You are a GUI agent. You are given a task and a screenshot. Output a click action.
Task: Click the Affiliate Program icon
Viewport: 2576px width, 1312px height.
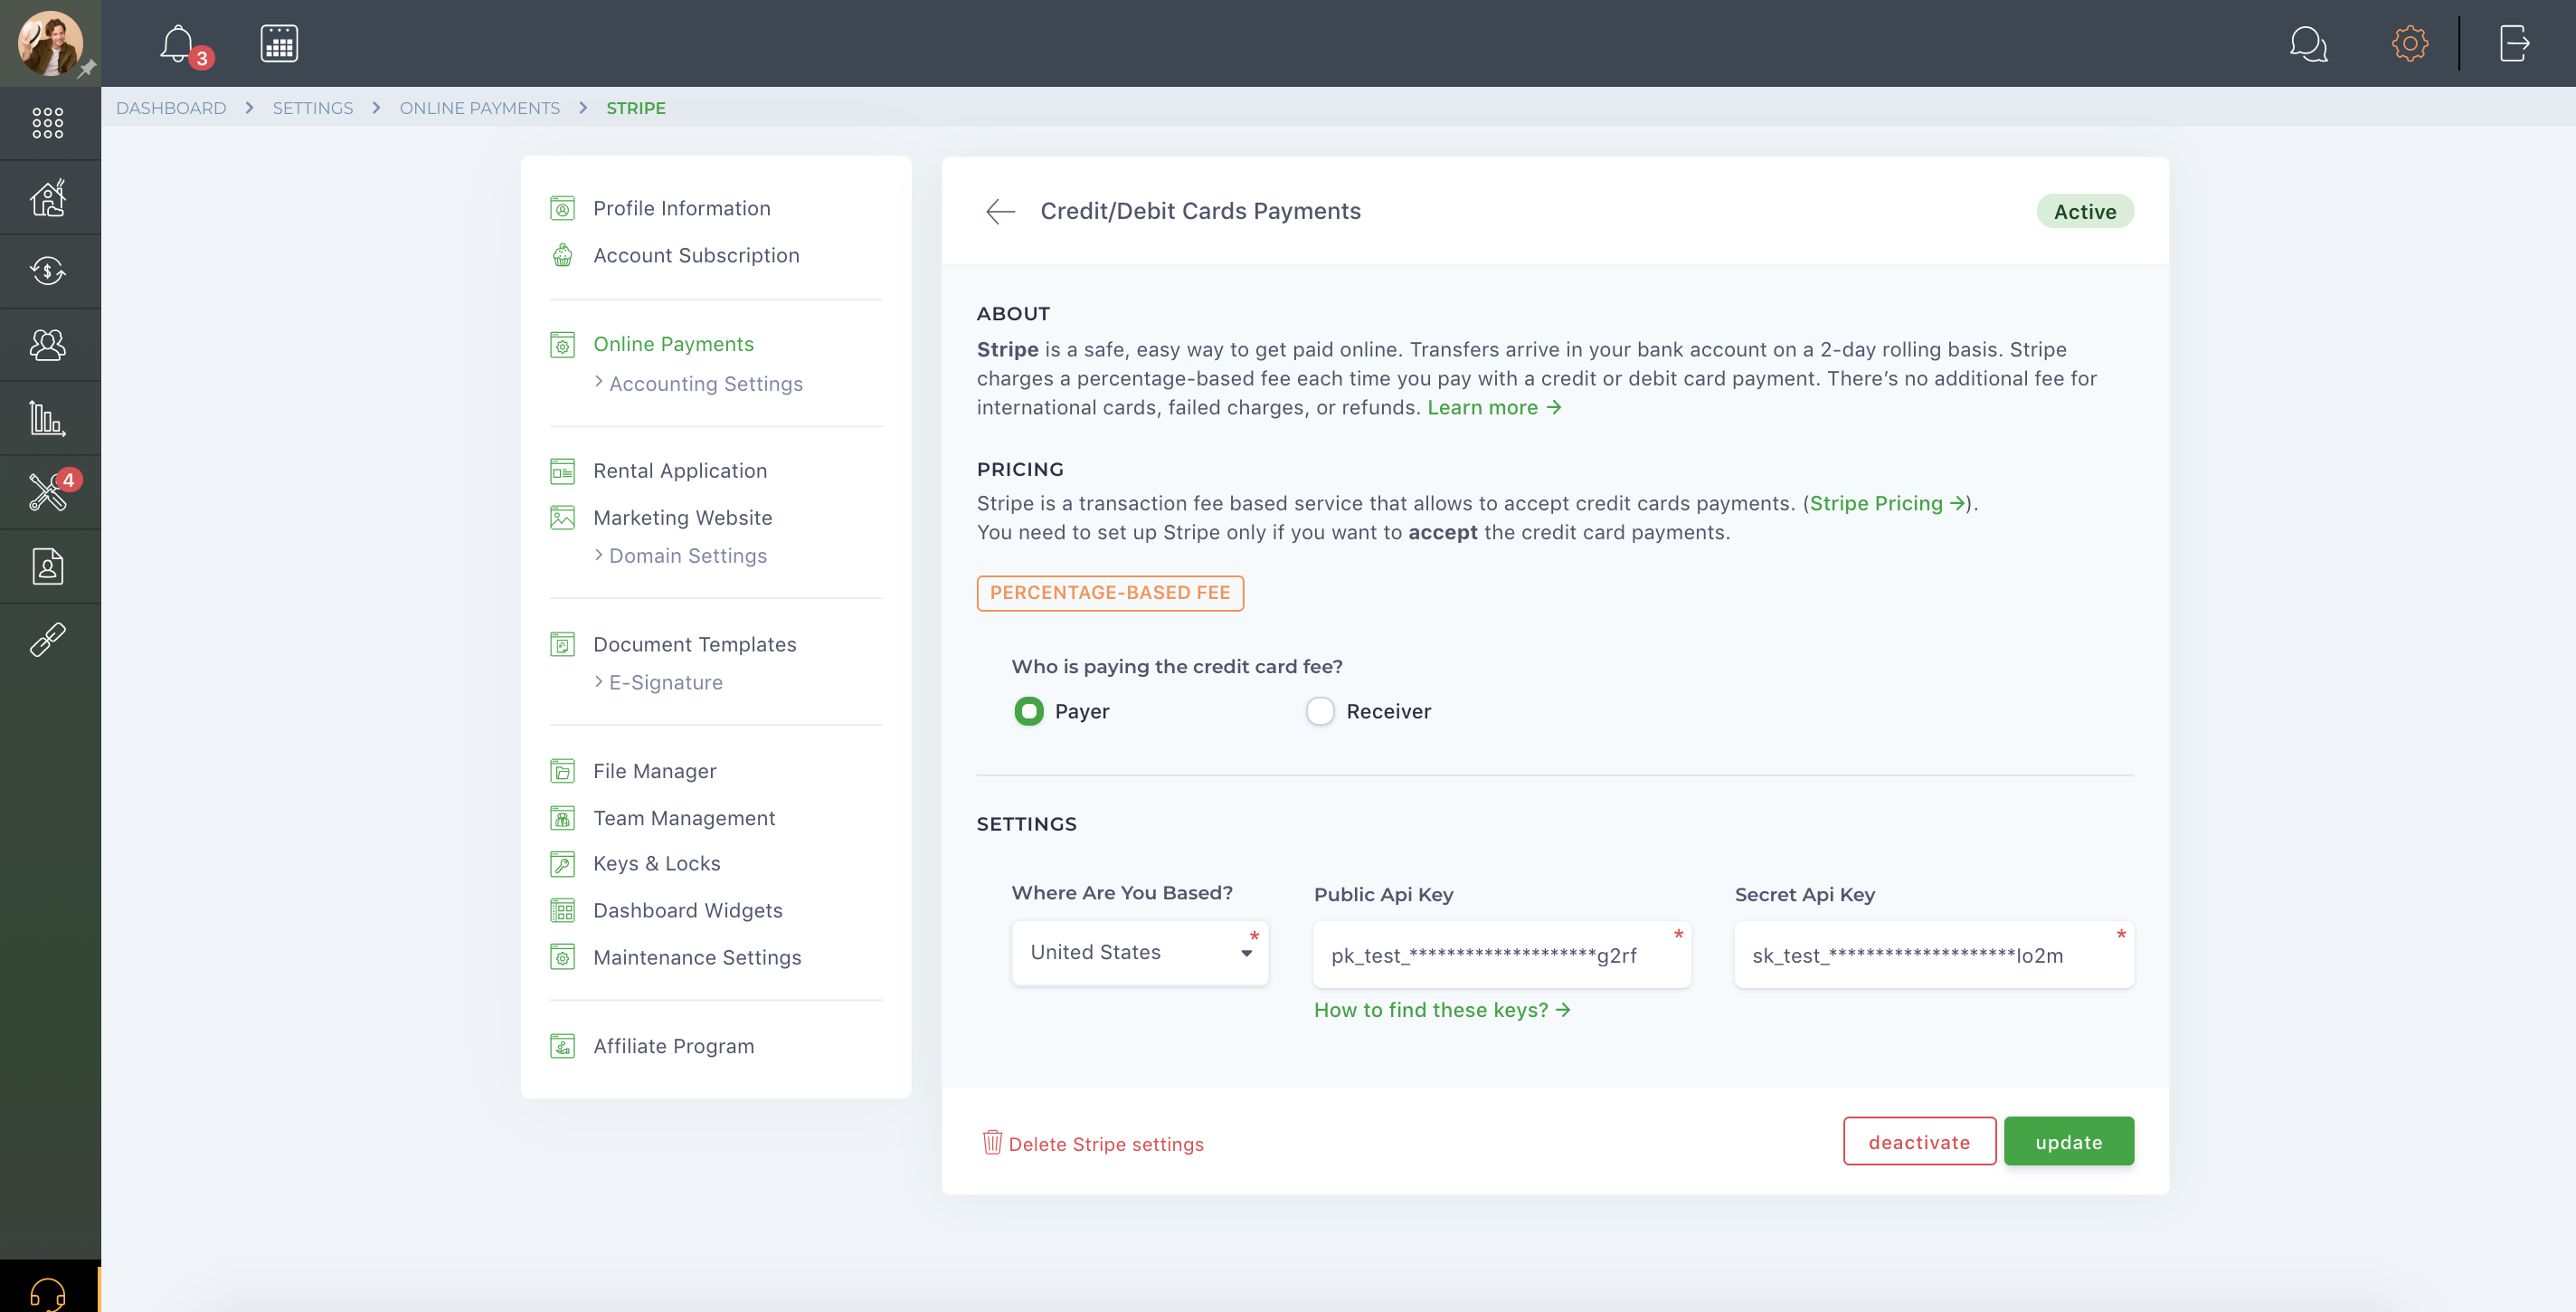563,1047
